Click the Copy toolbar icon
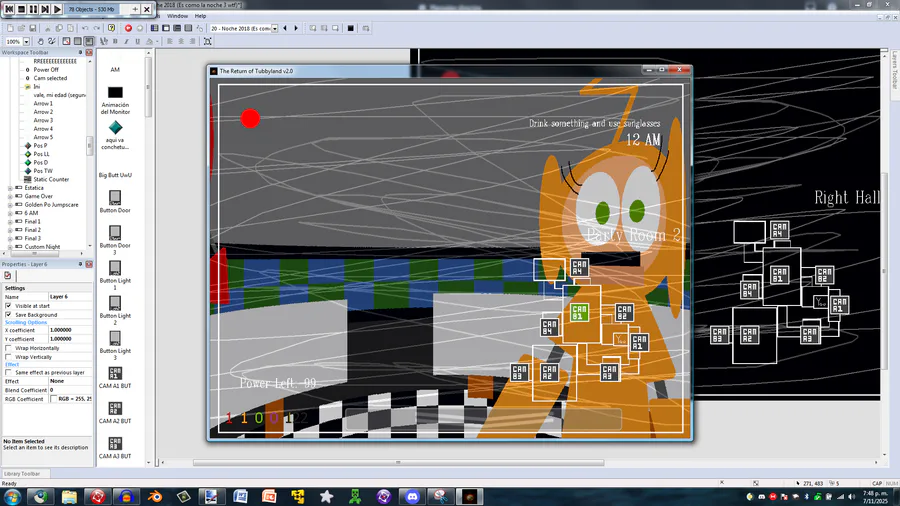Image resolution: width=900 pixels, height=506 pixels. click(59, 28)
